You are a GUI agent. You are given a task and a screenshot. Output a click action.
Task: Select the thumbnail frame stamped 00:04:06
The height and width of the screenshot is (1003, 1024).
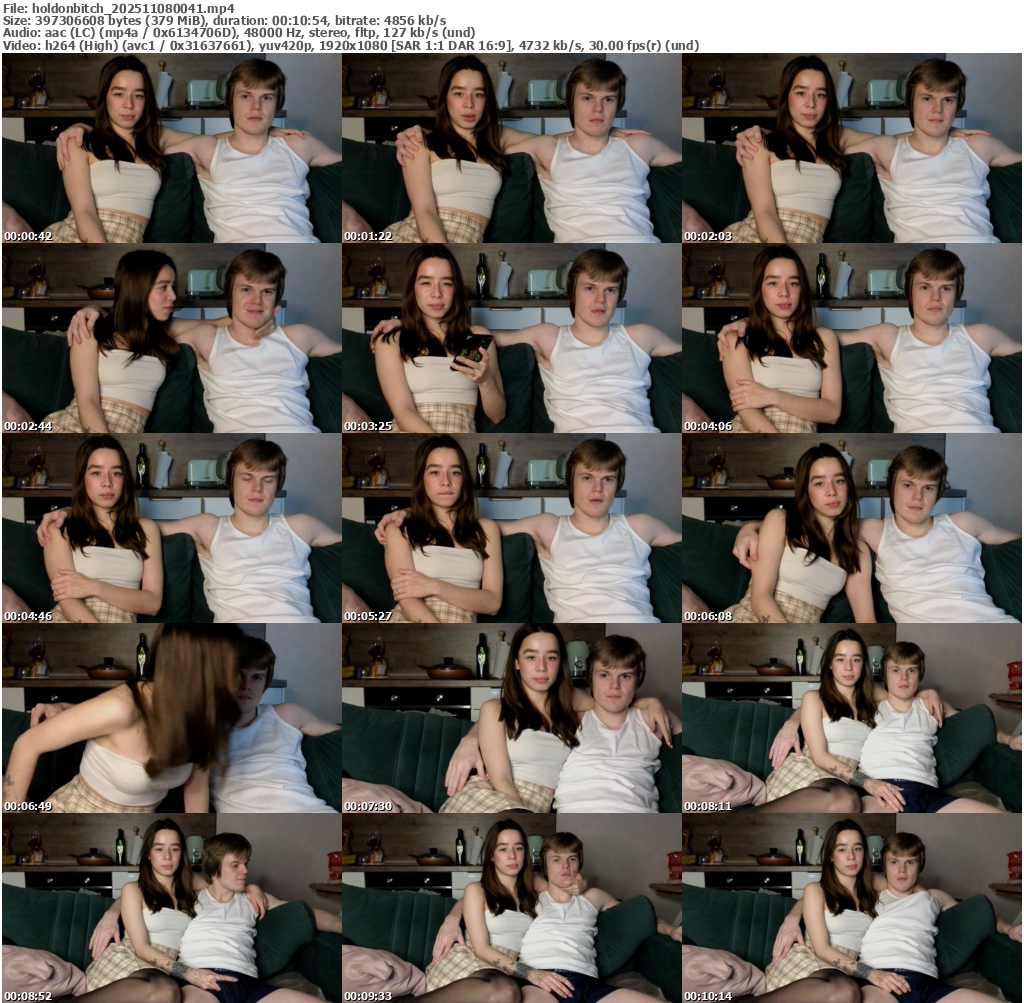(852, 338)
